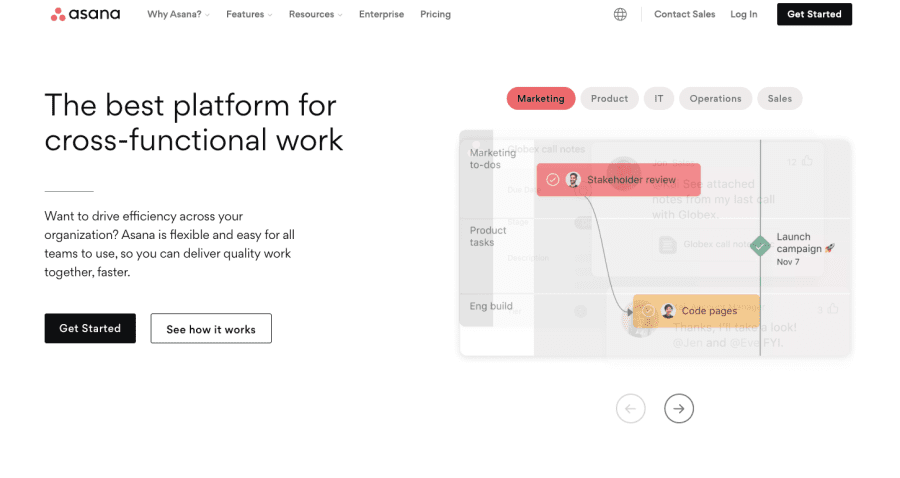The height and width of the screenshot is (478, 900).
Task: Go to next slide arrow
Action: [x=679, y=408]
